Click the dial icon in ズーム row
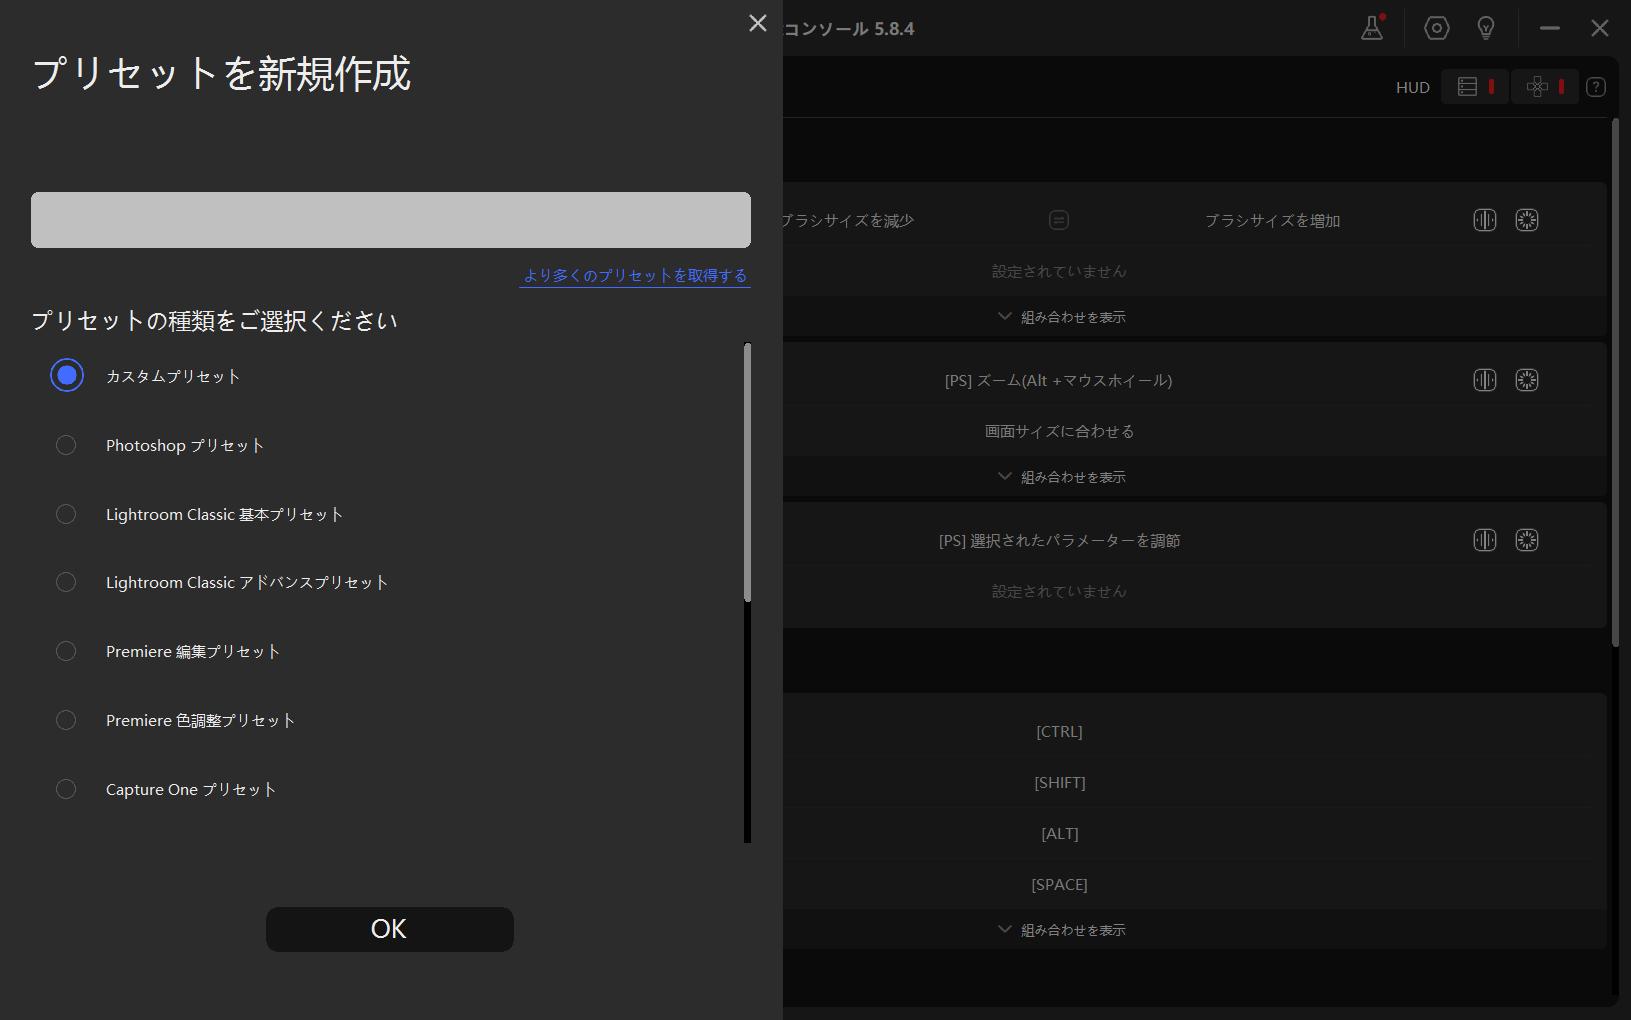Screen dimensions: 1631x1020 click(1485, 380)
